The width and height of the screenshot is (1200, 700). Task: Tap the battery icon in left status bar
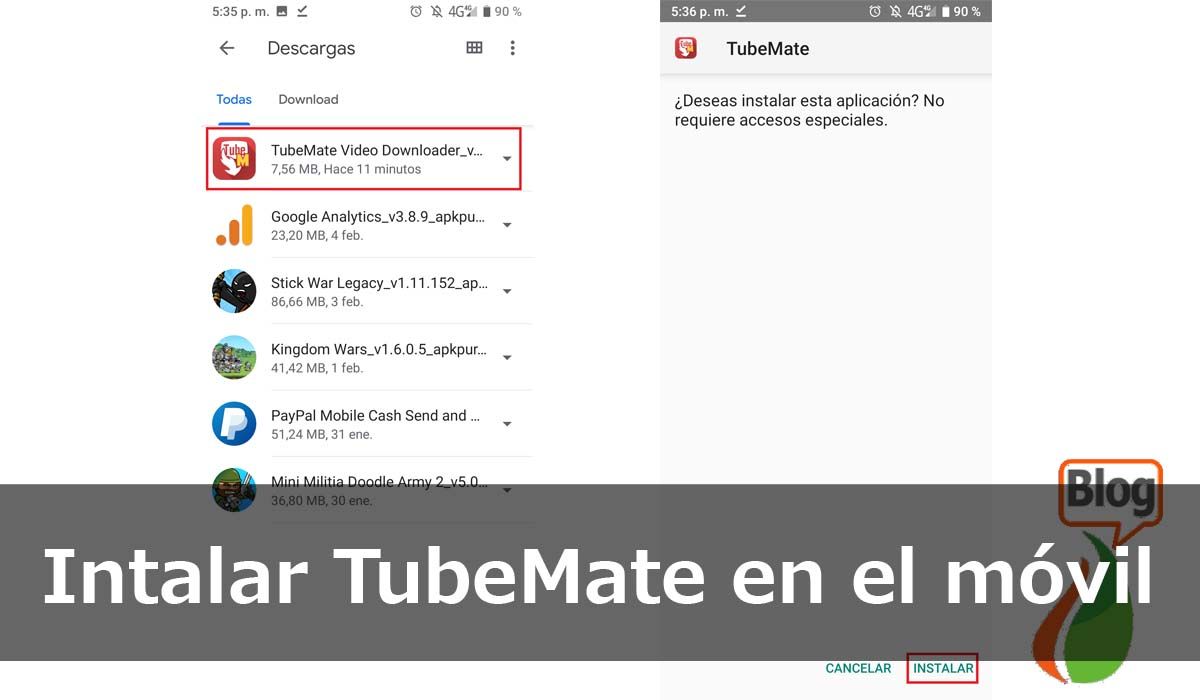click(x=487, y=12)
